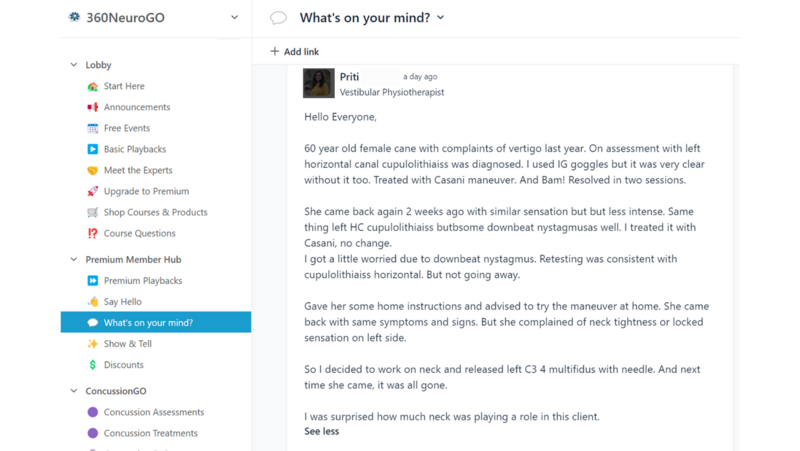Image resolution: width=800 pixels, height=451 pixels.
Task: Open the What's on your mind title dropdown
Action: pyautogui.click(x=441, y=18)
